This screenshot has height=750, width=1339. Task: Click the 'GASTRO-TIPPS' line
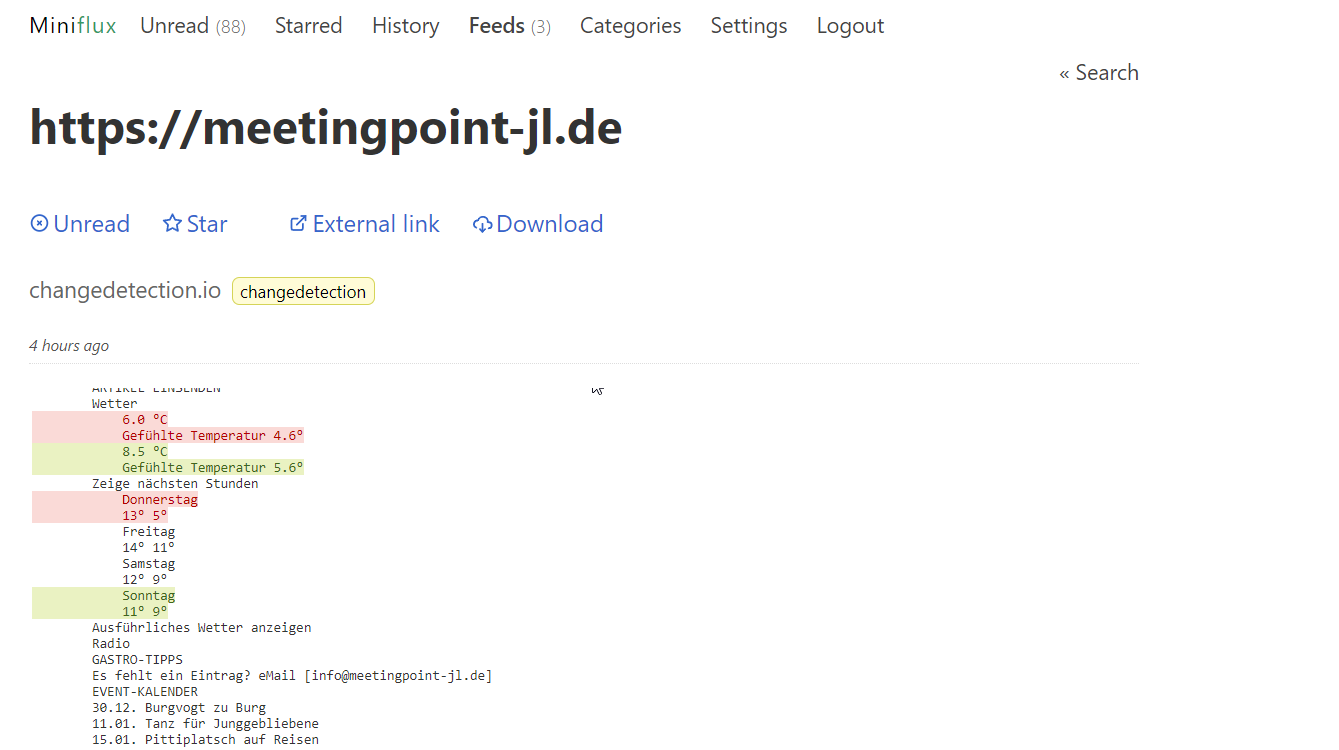tap(137, 660)
